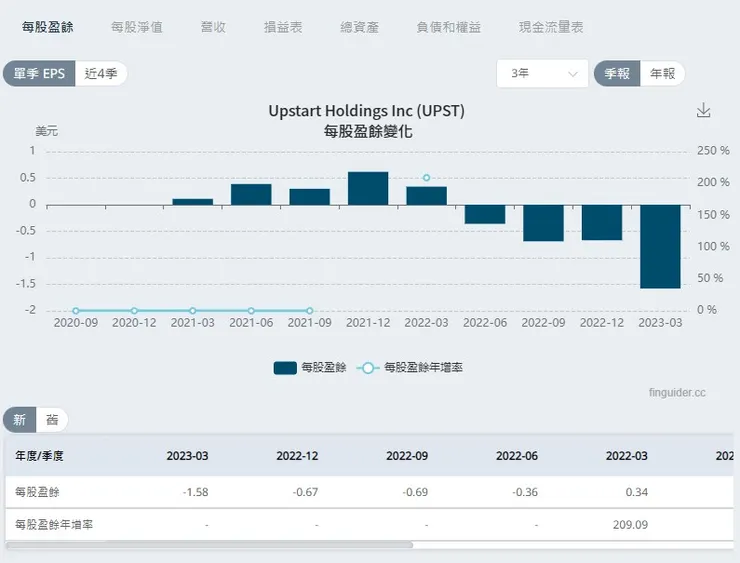Viewport: 740px width, 563px height.
Task: Select the 2022-03 column header
Action: (x=627, y=456)
